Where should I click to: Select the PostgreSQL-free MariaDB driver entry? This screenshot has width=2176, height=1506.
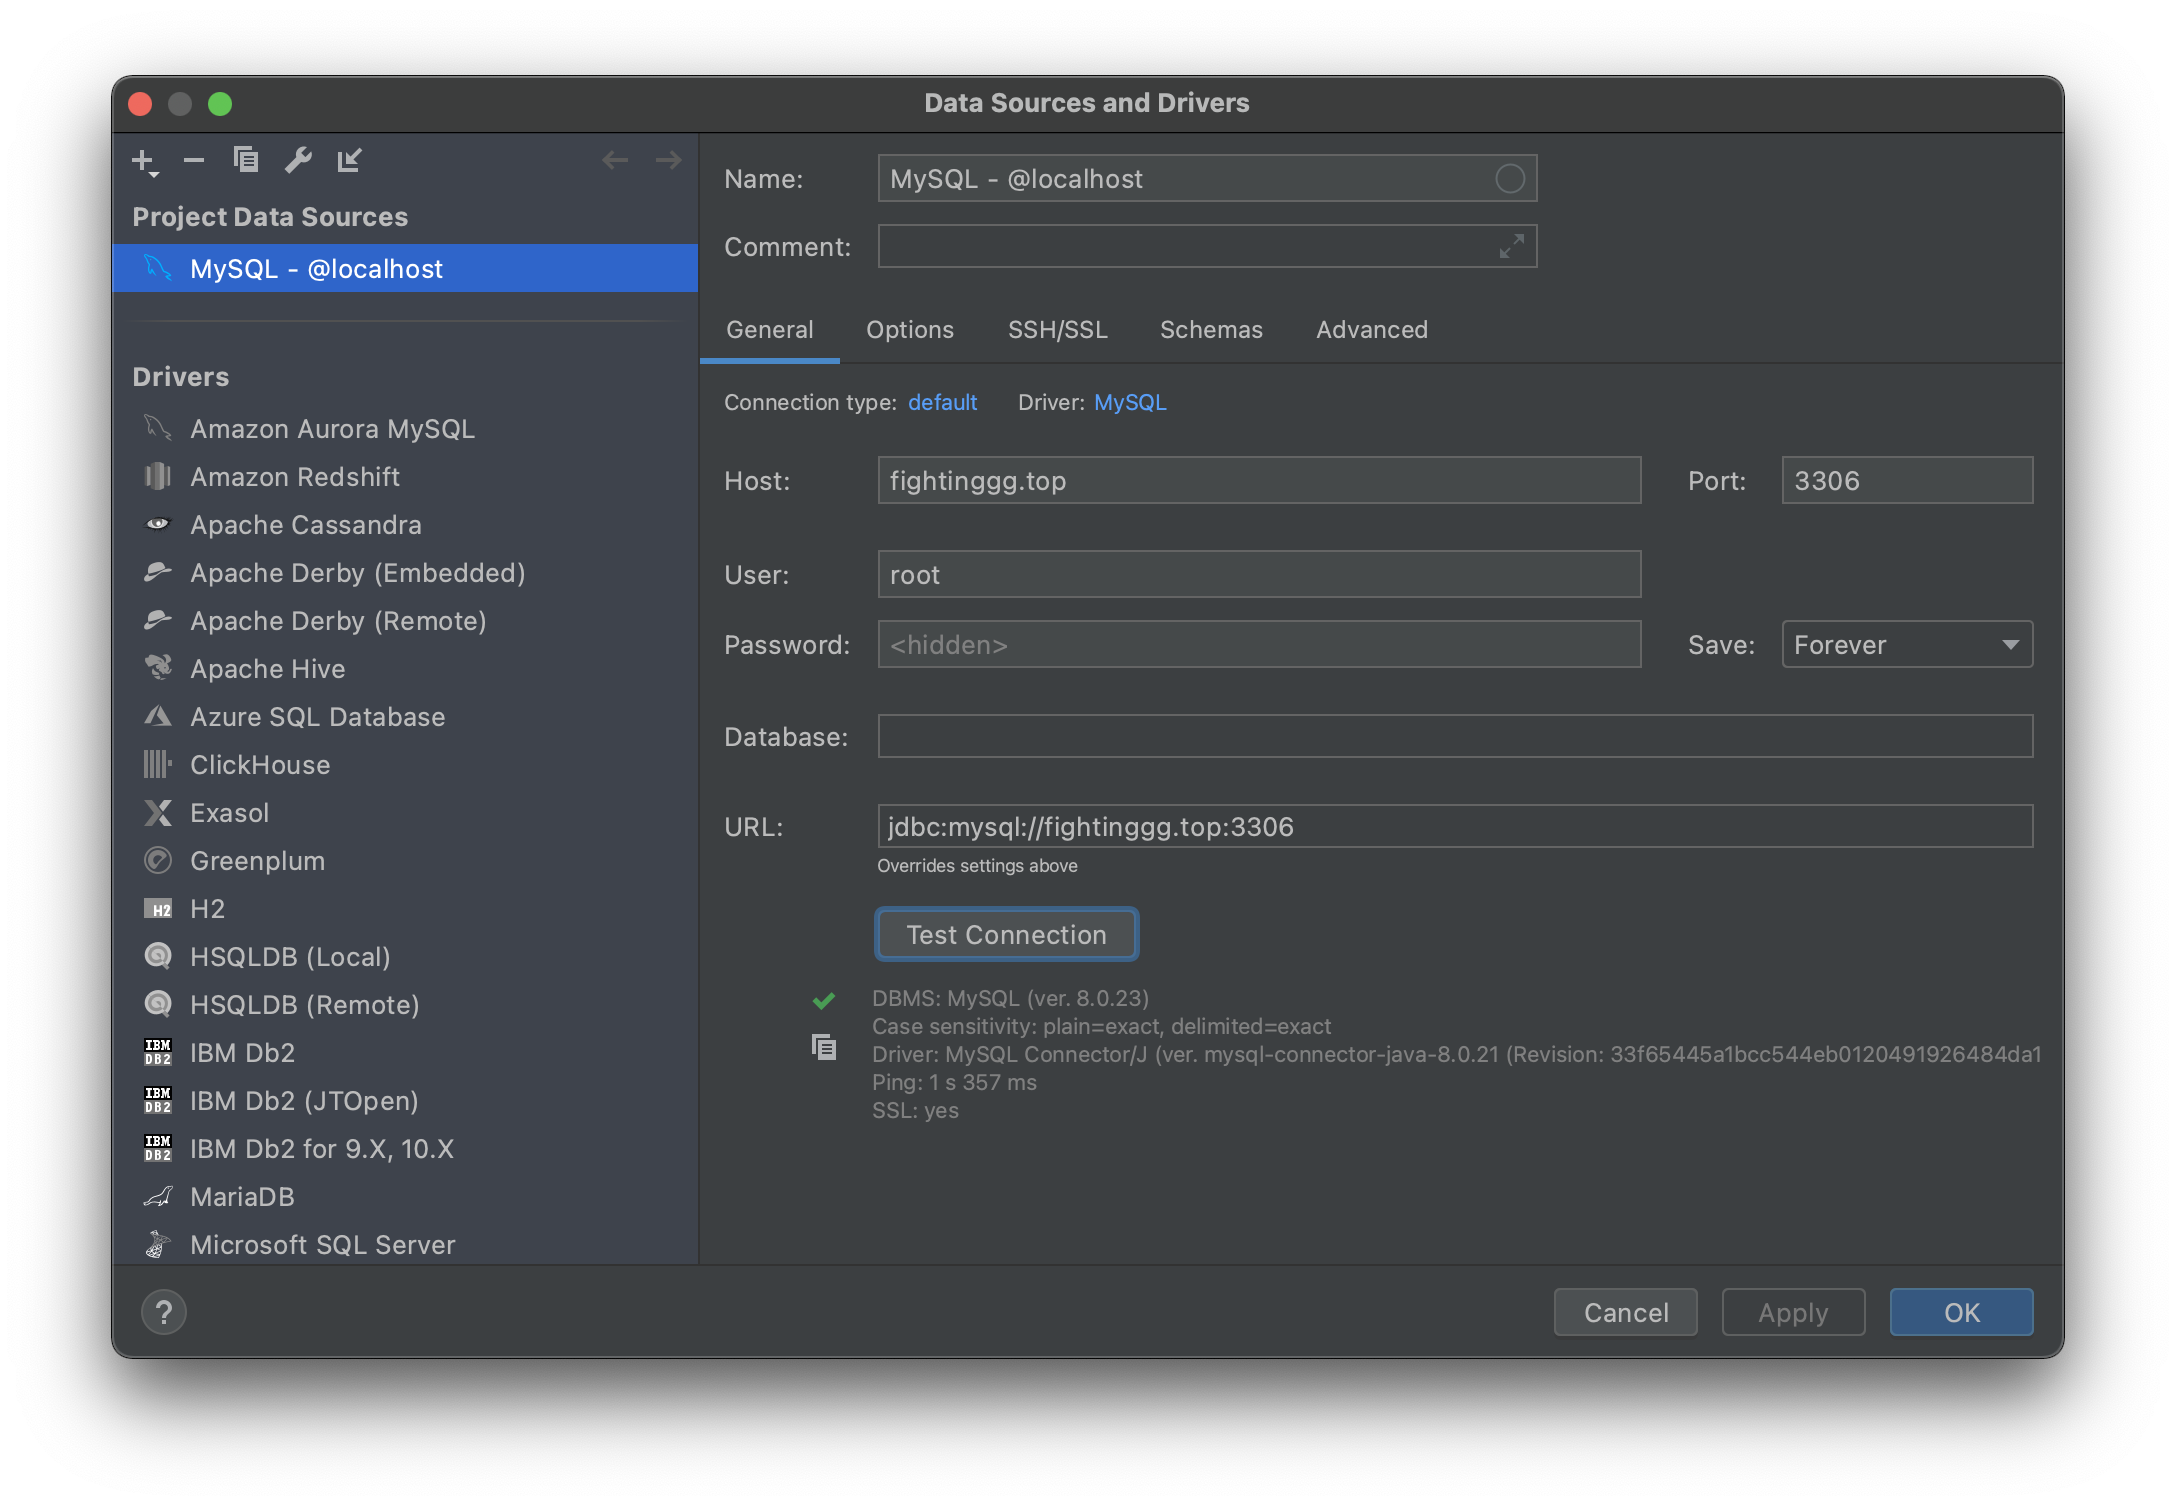pyautogui.click(x=242, y=1197)
